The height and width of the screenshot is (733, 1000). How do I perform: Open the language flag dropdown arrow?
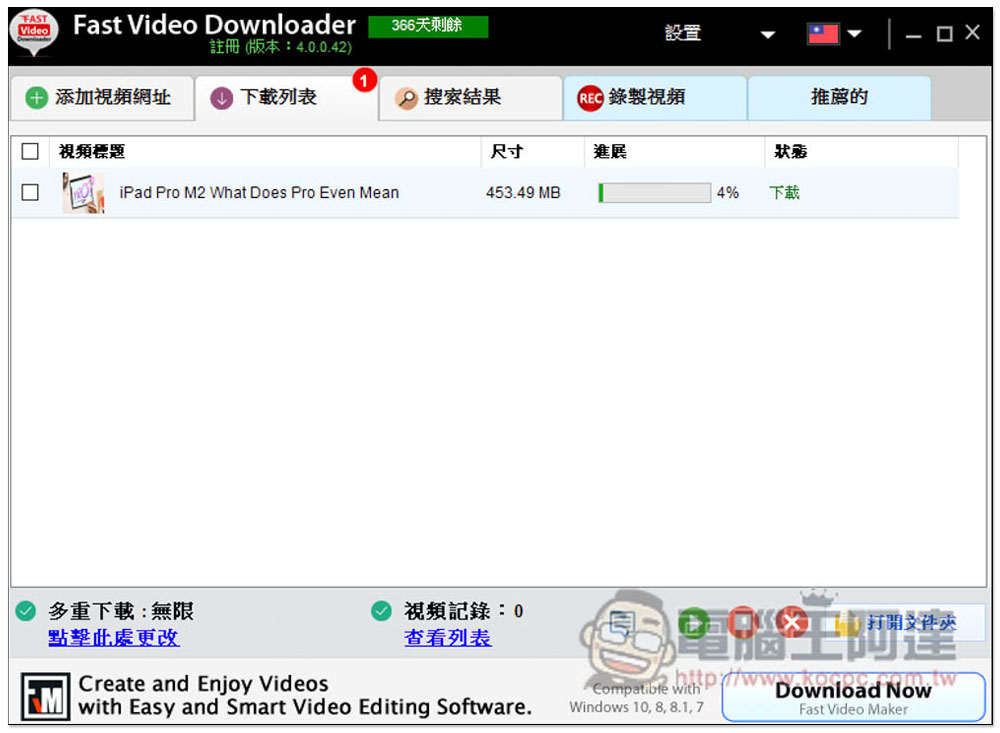point(855,34)
